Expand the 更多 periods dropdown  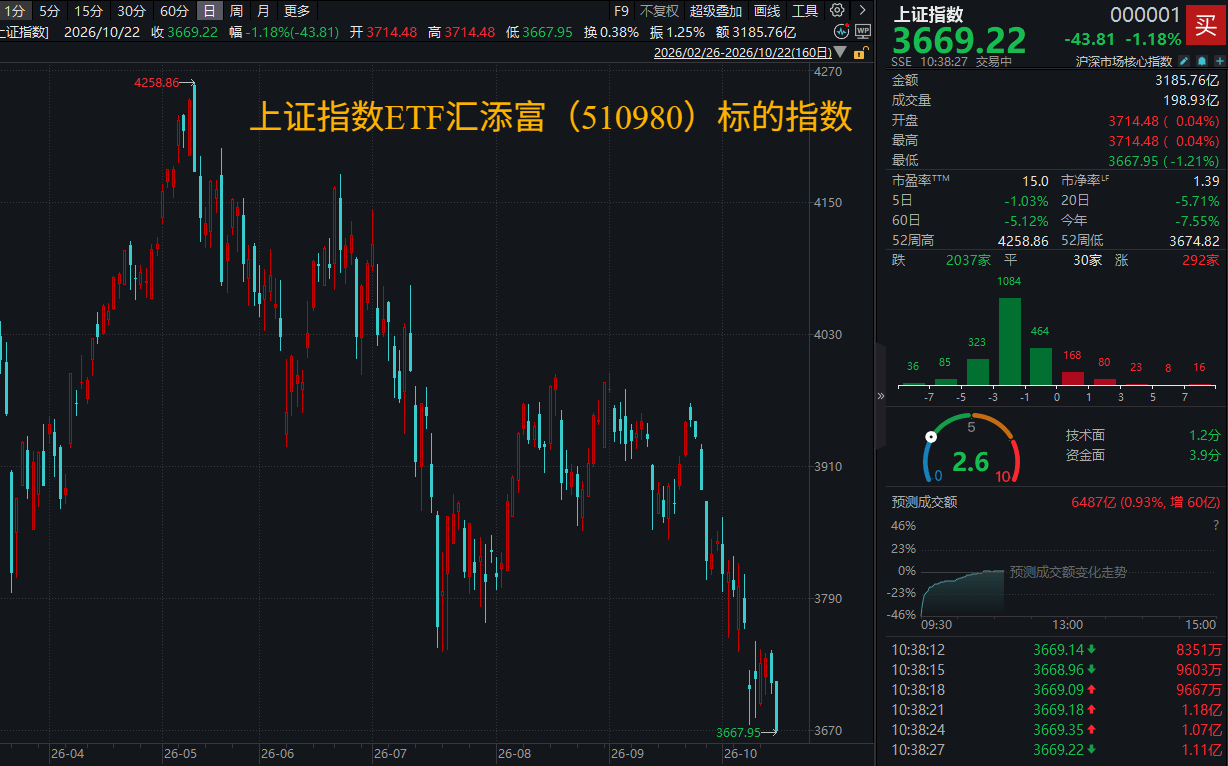click(x=297, y=11)
